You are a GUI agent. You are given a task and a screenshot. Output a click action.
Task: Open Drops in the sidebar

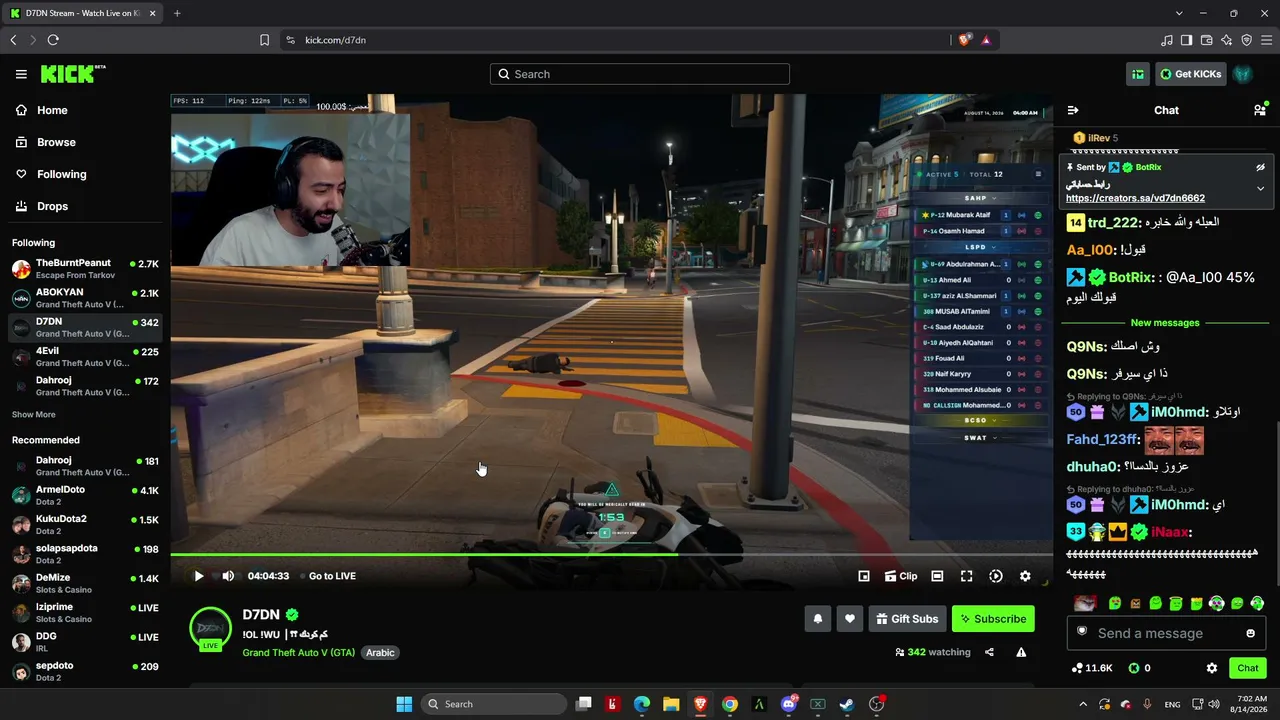pos(85,206)
